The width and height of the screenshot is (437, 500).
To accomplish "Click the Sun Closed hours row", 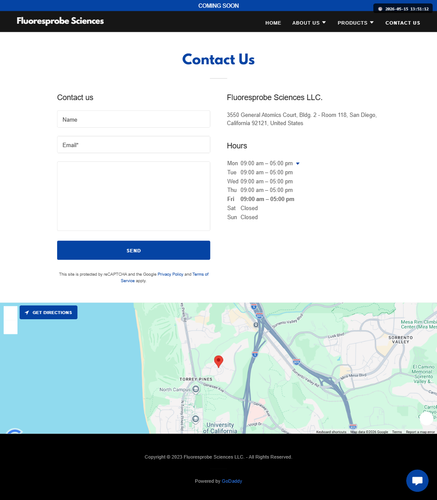I will [x=242, y=217].
